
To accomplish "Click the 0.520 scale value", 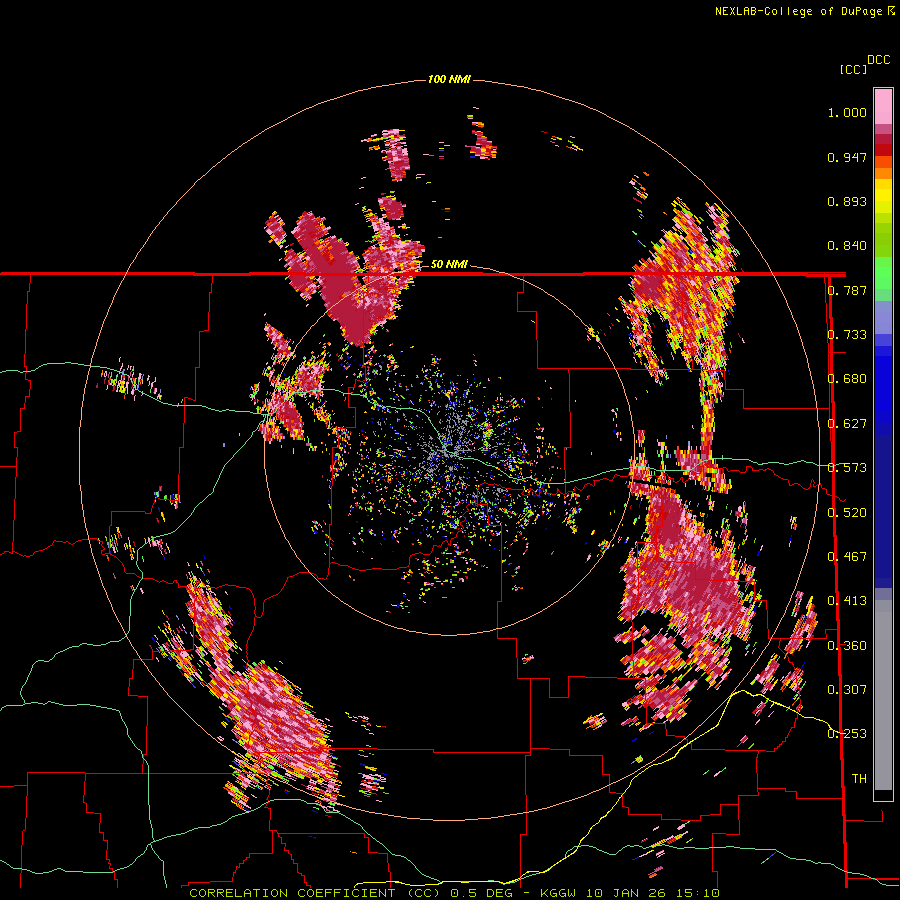I will [x=847, y=512].
